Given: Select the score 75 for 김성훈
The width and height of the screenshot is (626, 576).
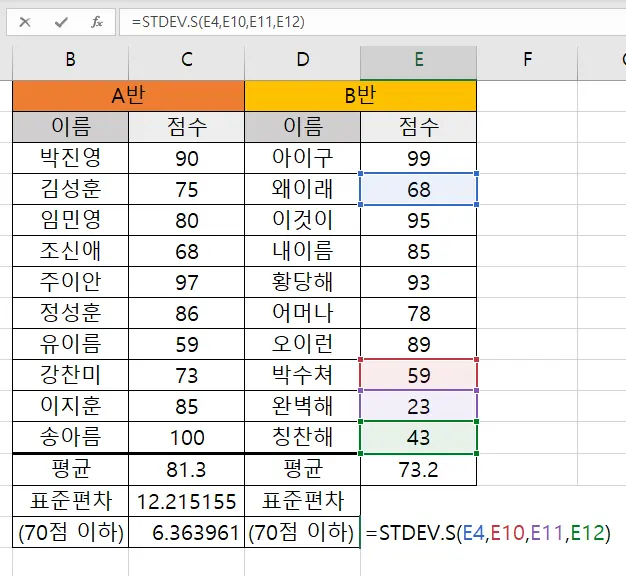Looking at the screenshot, I should [x=186, y=189].
